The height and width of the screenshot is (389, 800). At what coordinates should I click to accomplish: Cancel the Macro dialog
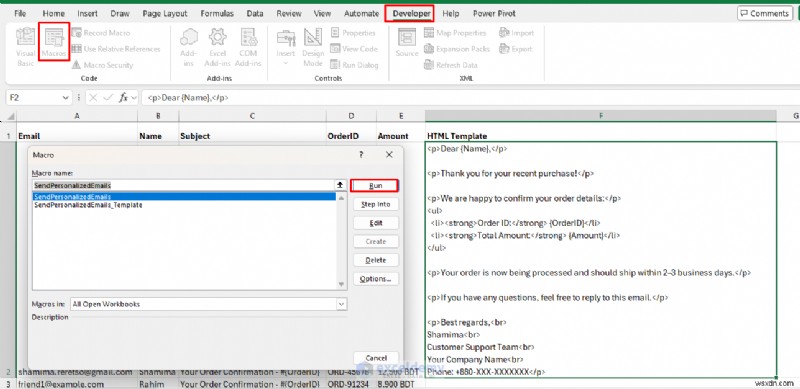tap(376, 358)
